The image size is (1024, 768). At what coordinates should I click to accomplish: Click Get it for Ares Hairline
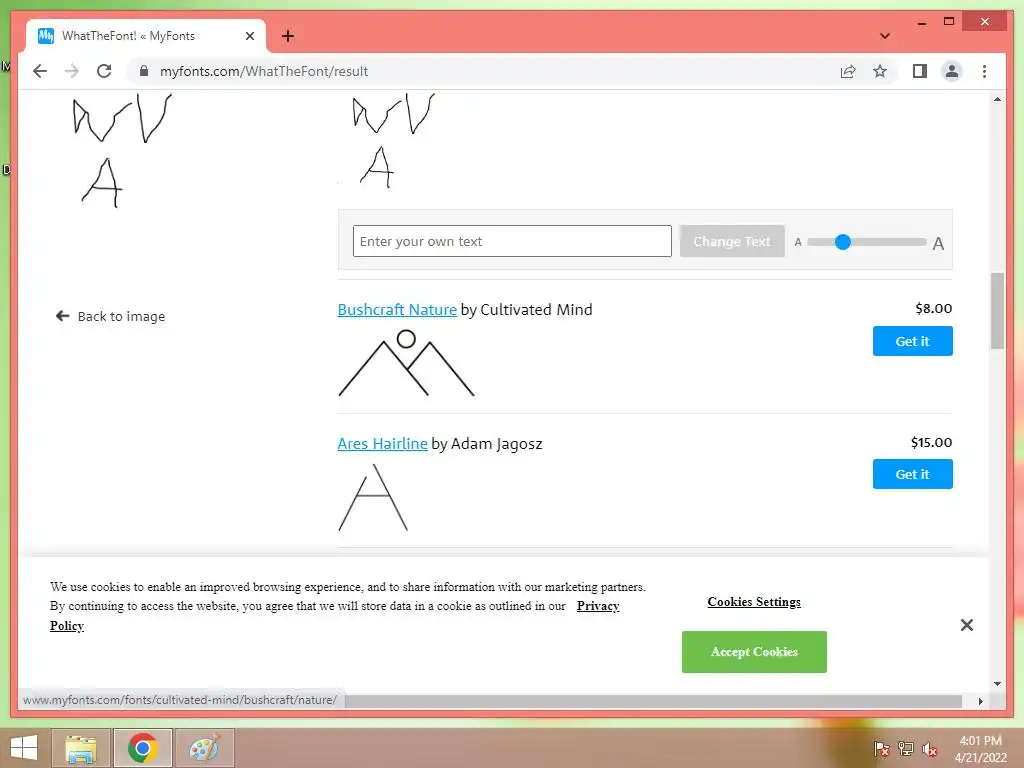pyautogui.click(x=912, y=474)
